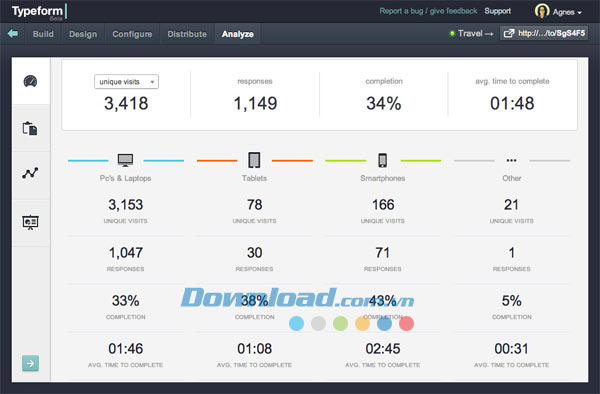
Task: Switch to the Build tab
Action: [43, 34]
